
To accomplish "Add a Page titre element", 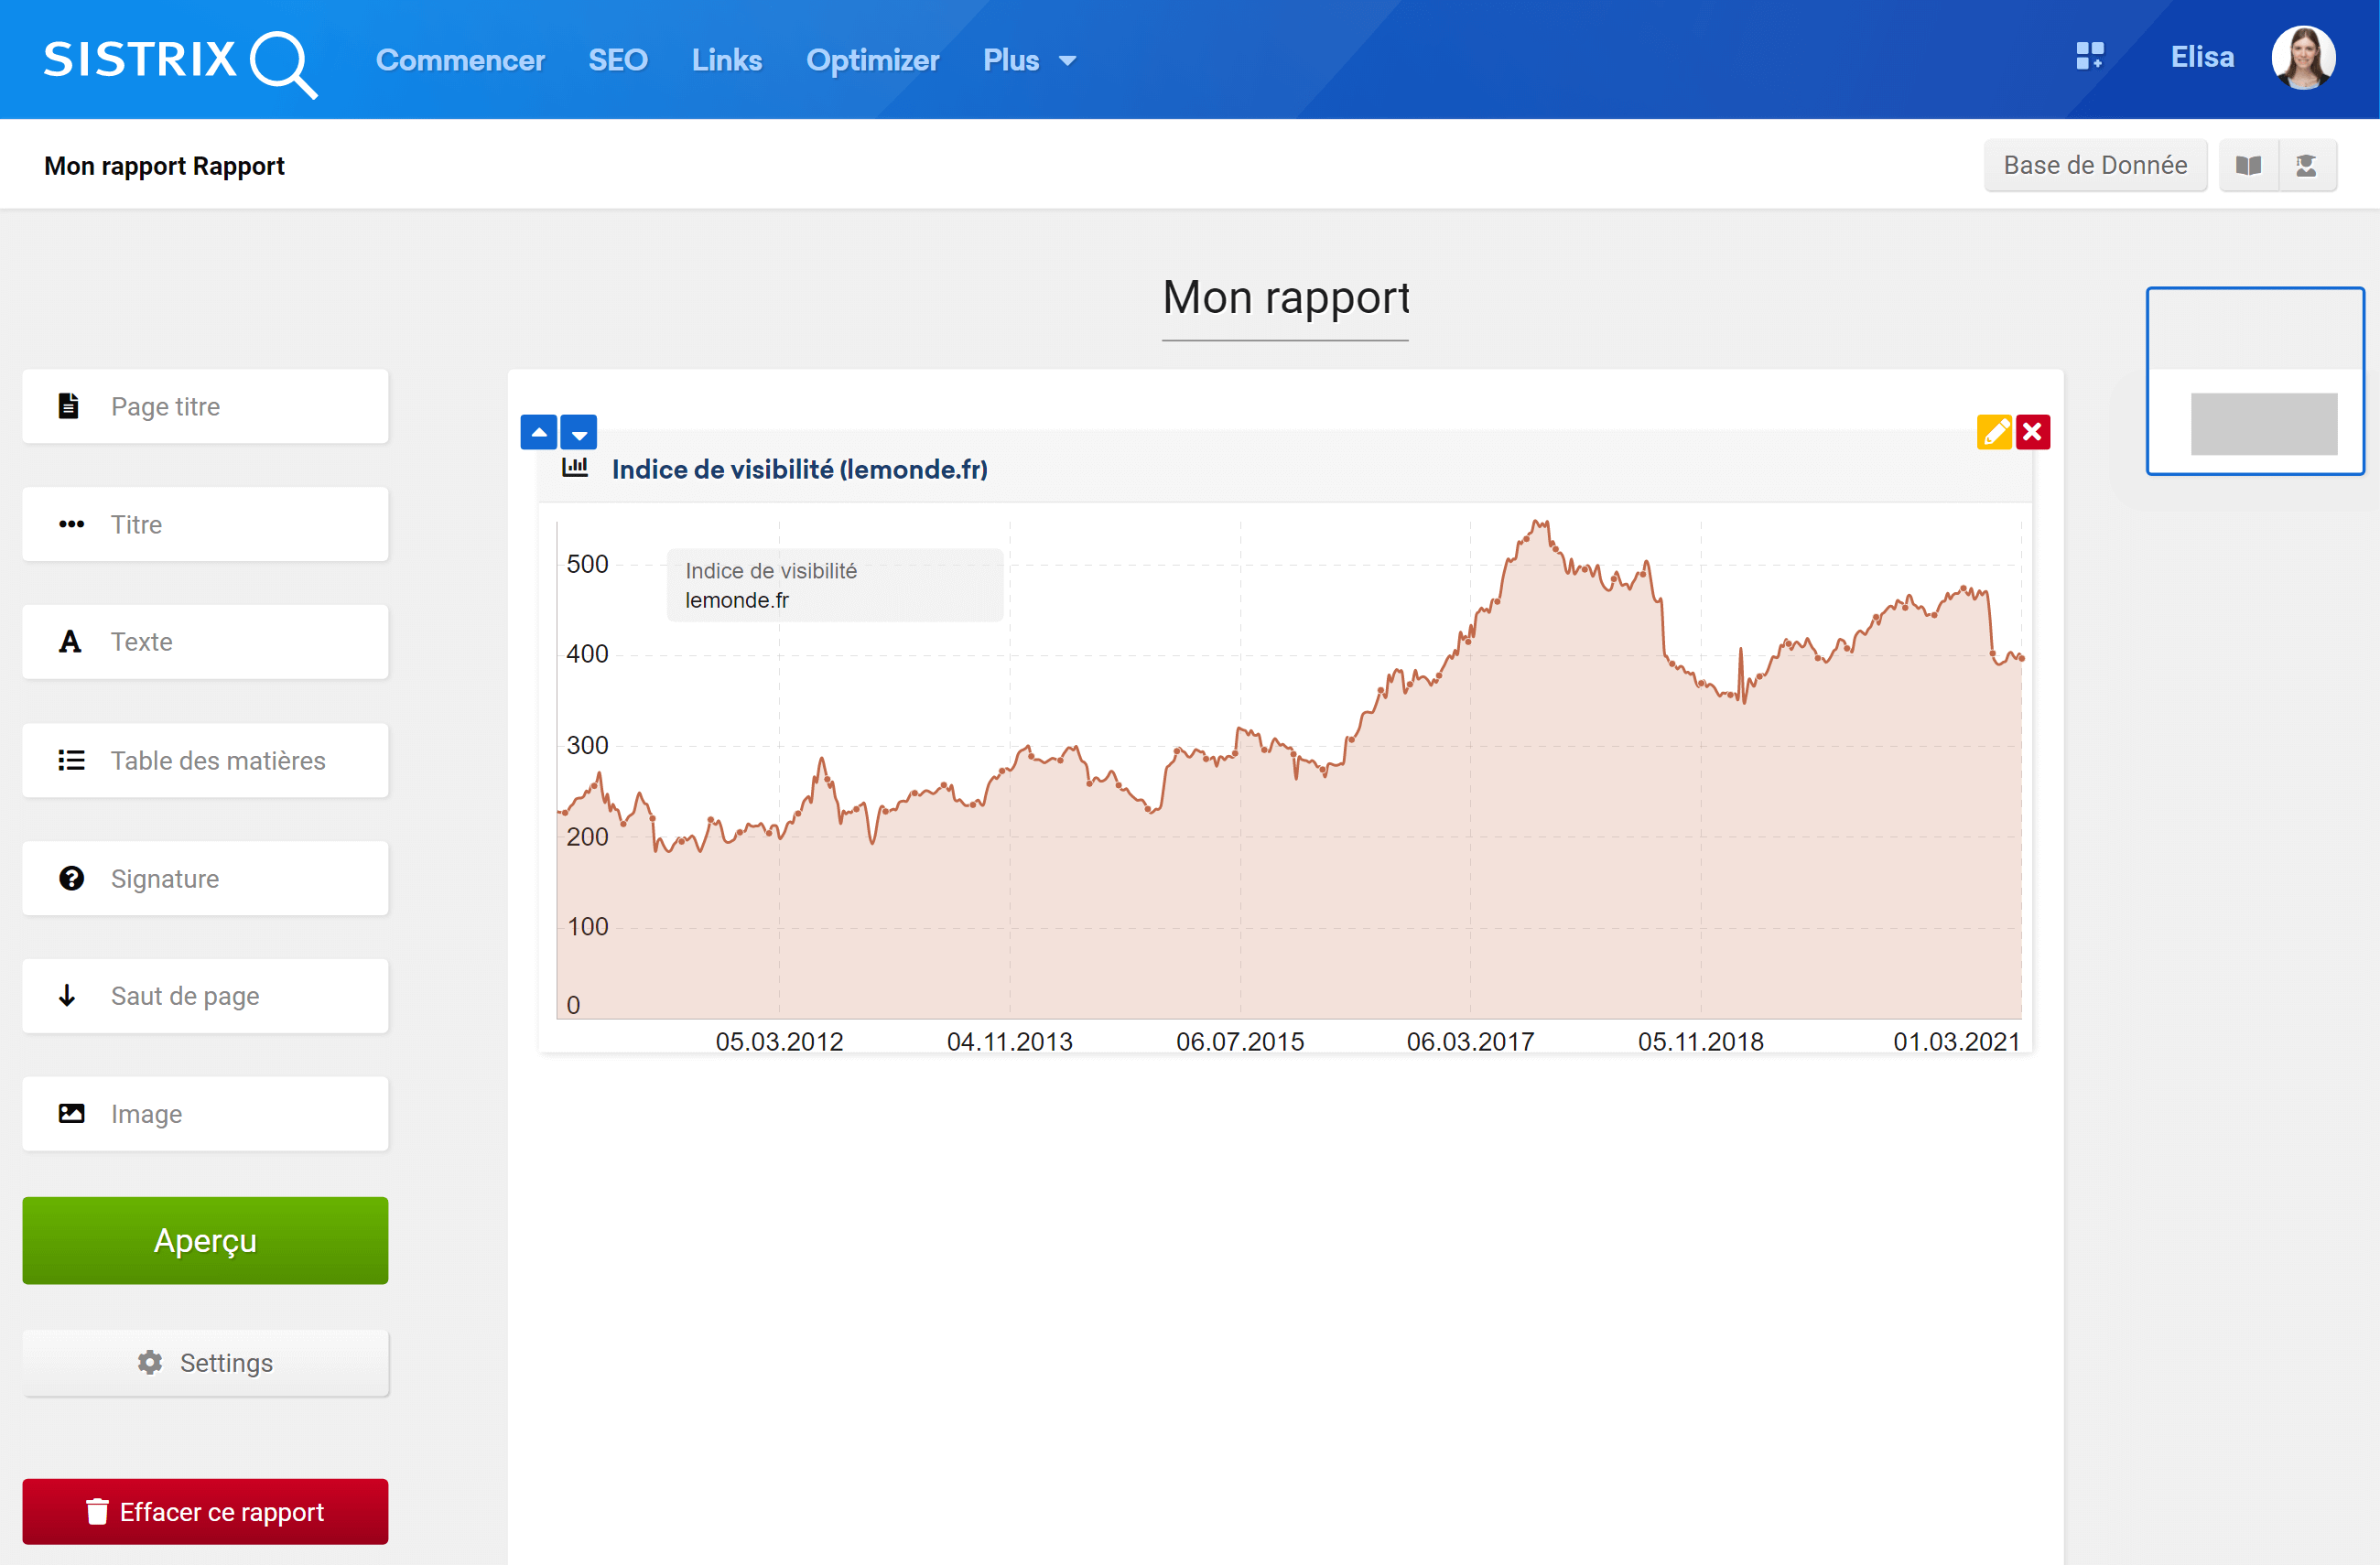I will tap(205, 406).
